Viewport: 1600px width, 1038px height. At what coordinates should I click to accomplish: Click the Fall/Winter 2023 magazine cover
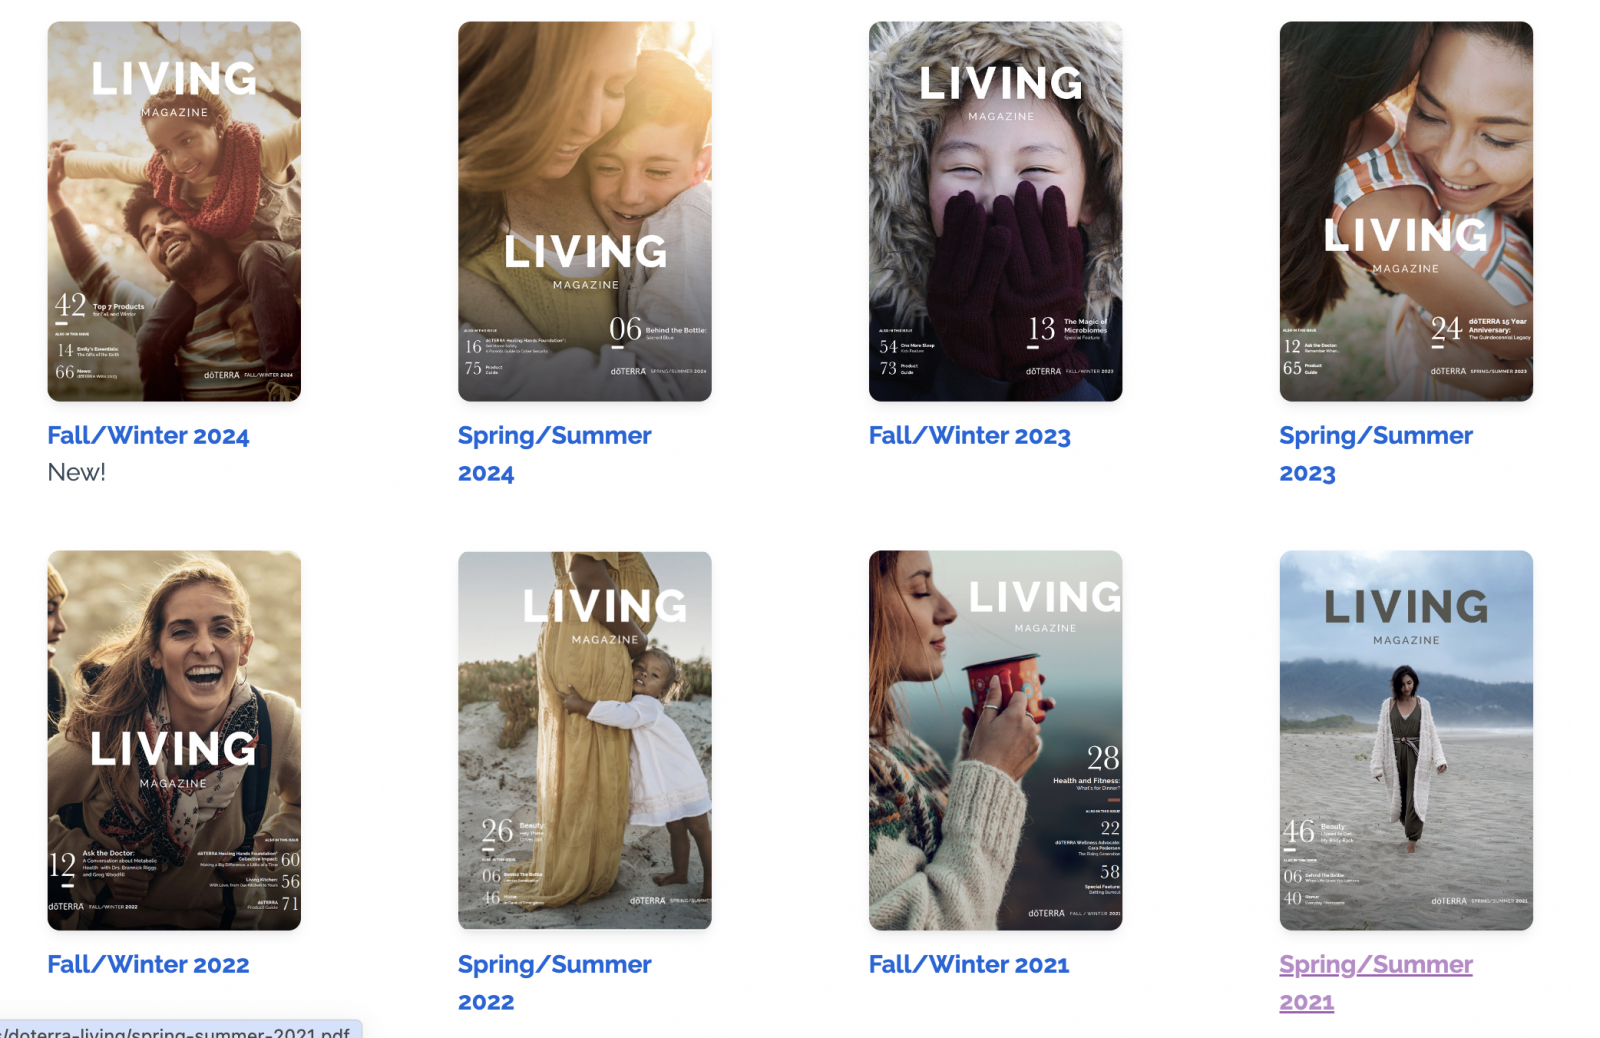(x=995, y=211)
